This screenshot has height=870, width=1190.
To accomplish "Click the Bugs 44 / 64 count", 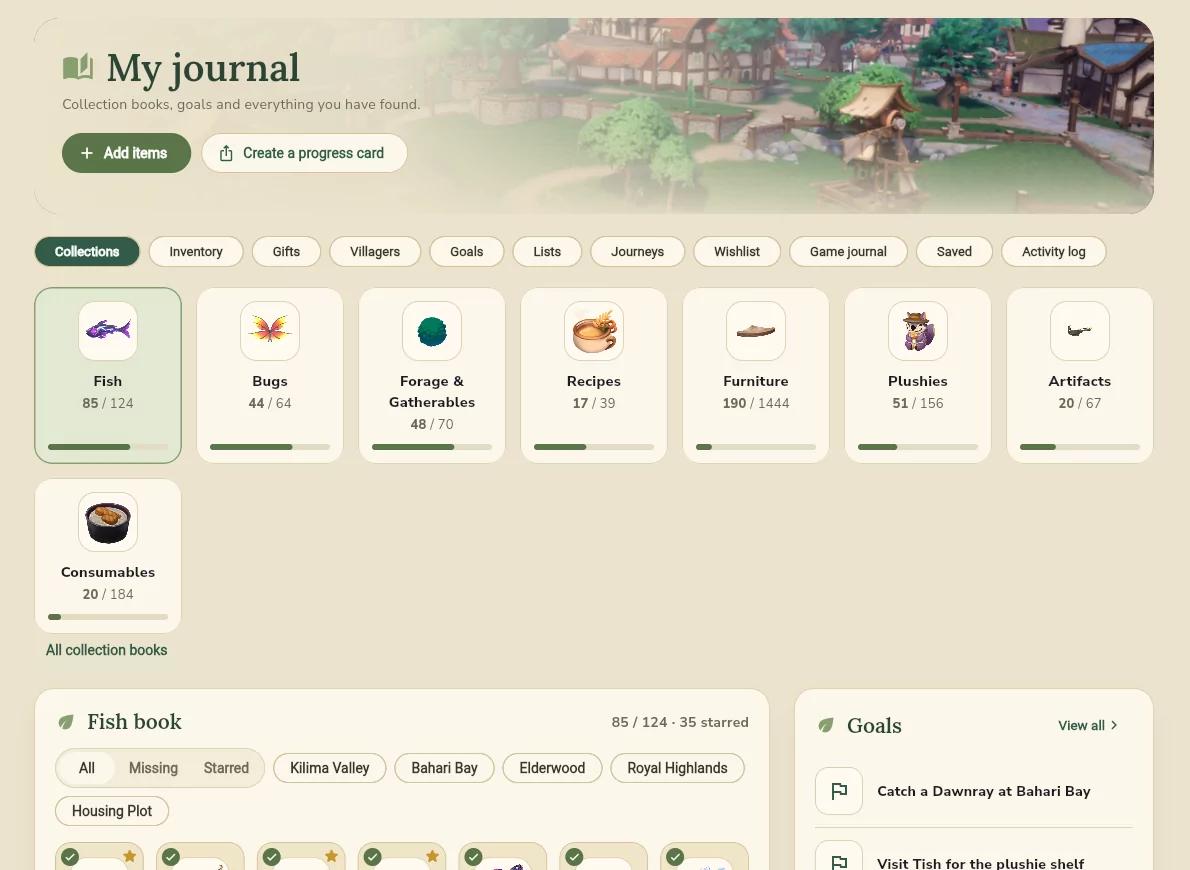I will 269,403.
